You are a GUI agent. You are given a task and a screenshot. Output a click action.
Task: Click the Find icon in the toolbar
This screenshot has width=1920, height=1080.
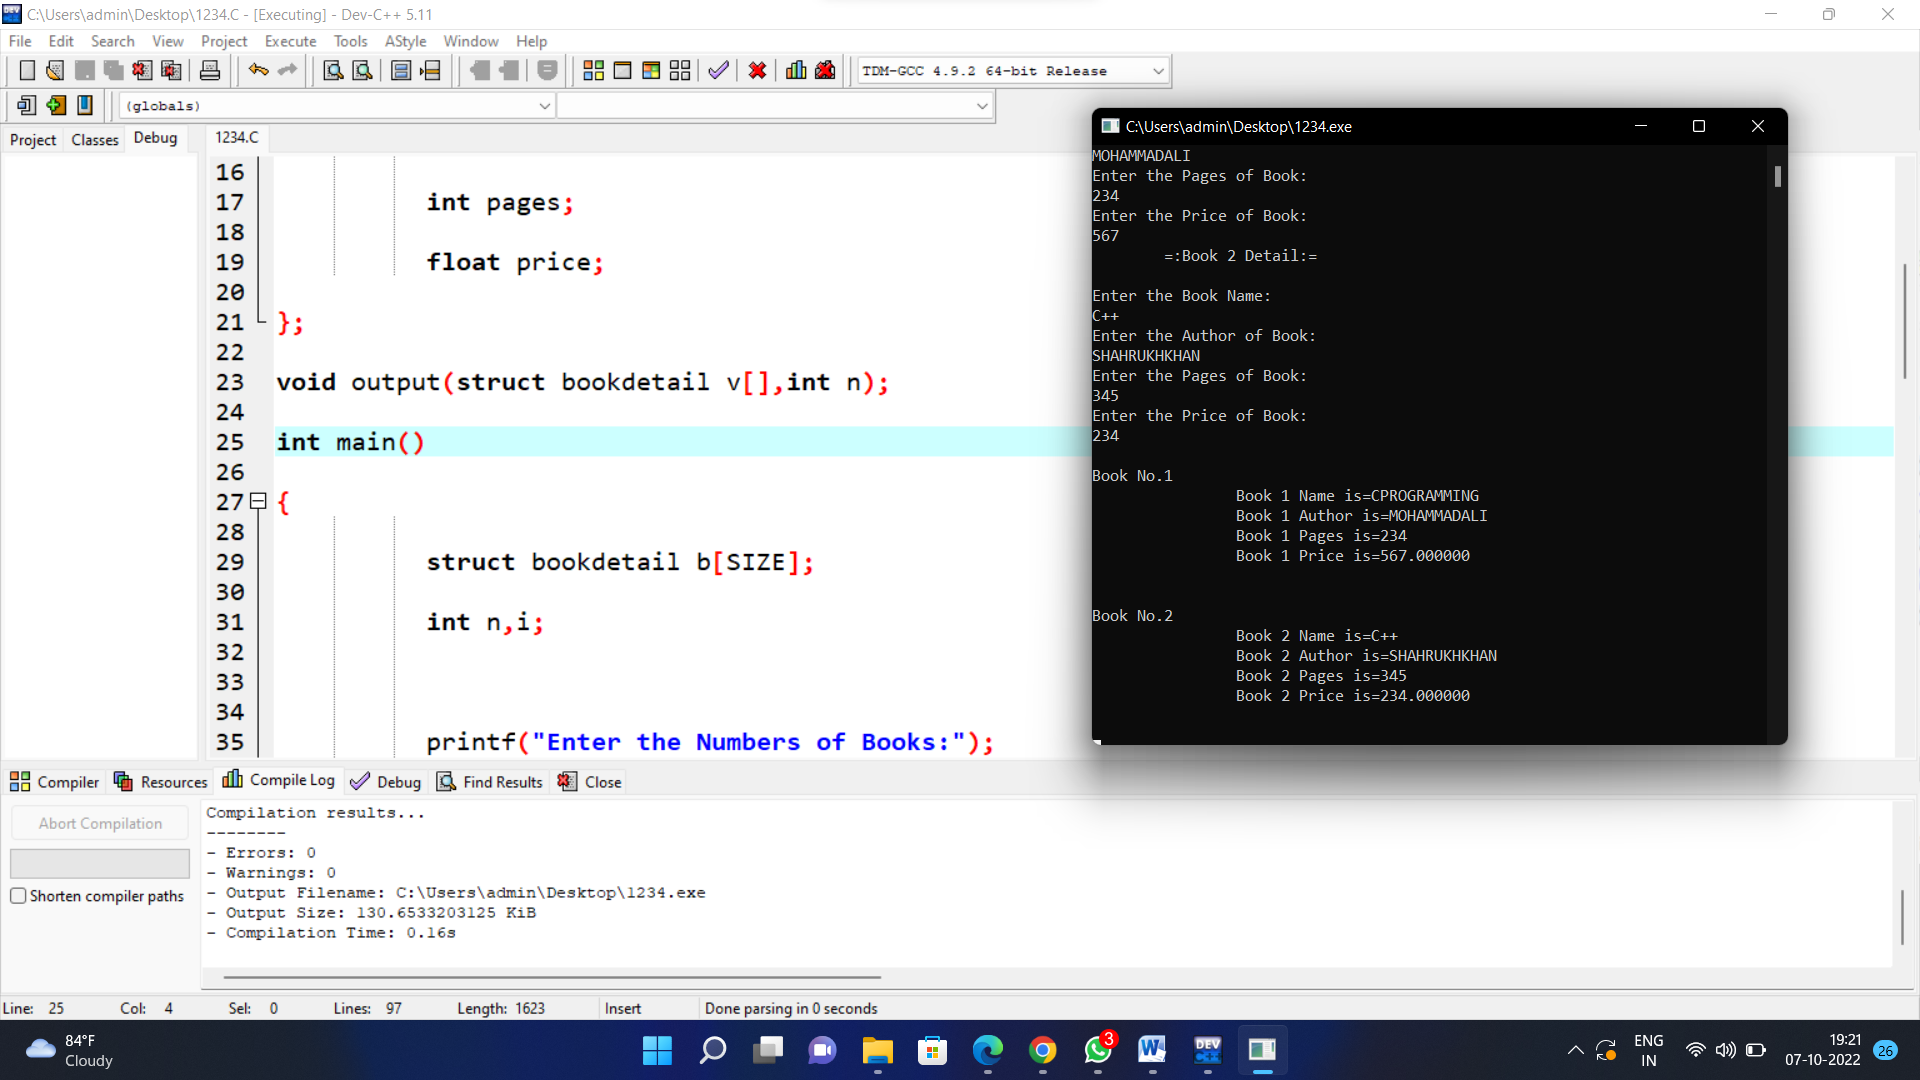coord(332,70)
